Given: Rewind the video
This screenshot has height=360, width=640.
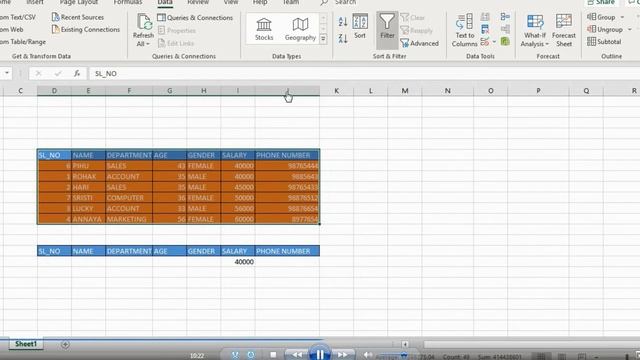Looking at the screenshot, I should tap(297, 355).
